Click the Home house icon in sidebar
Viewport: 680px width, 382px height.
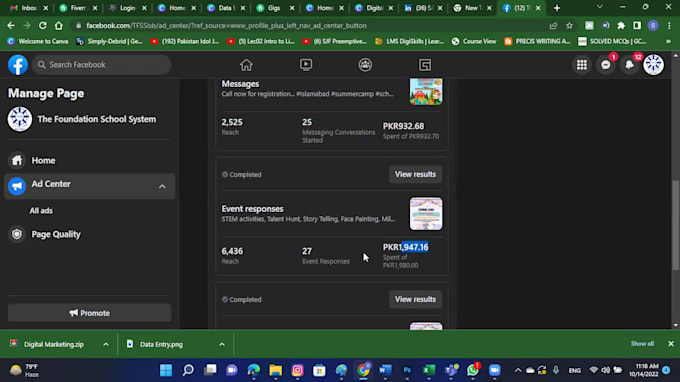[17, 160]
